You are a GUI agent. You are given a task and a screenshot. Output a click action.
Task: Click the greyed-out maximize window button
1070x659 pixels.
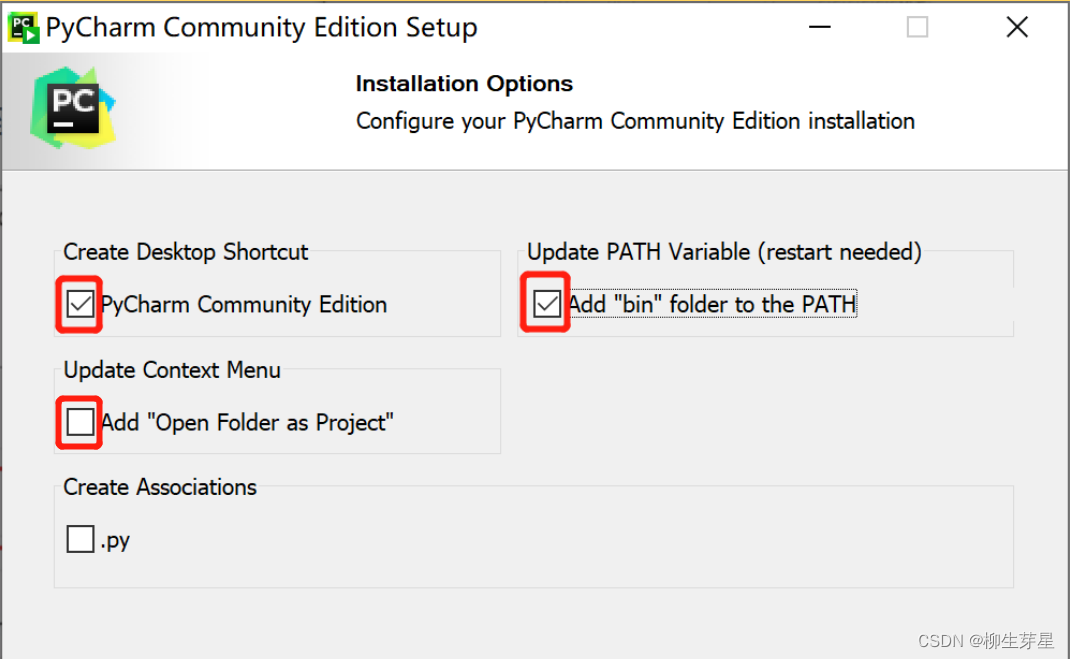(x=917, y=27)
